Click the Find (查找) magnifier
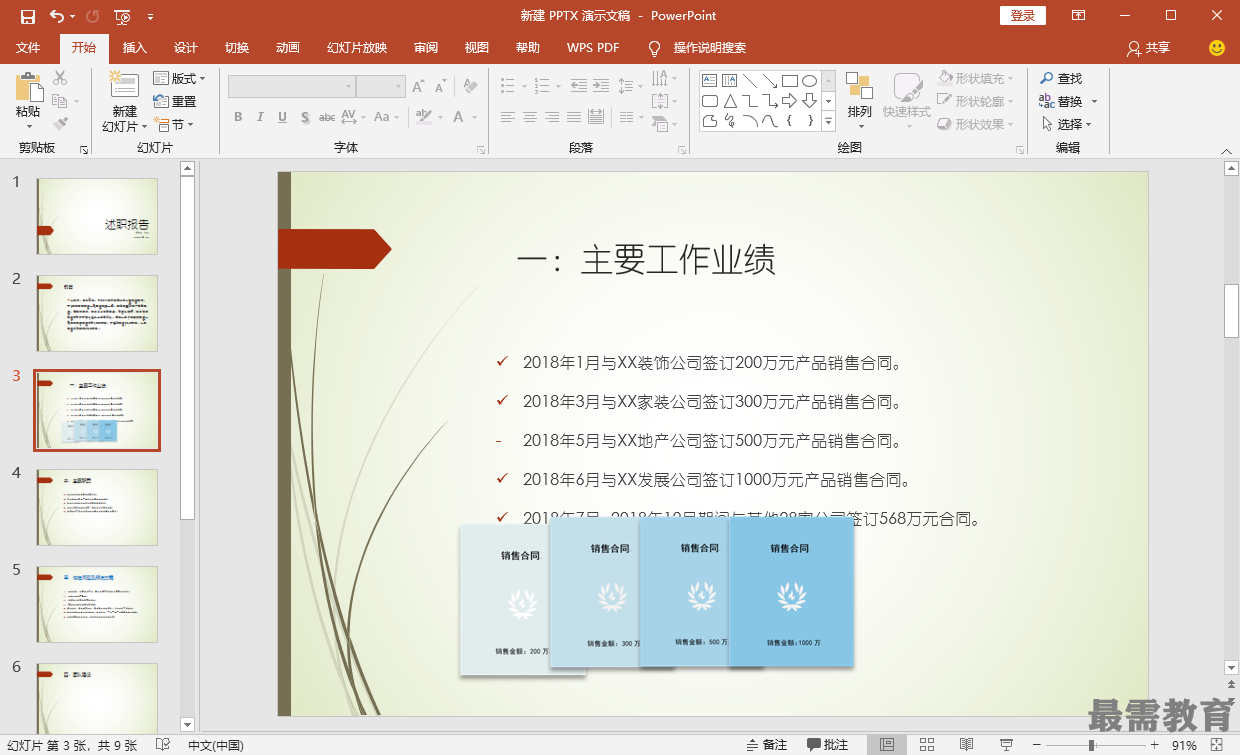The image size is (1240, 755). click(1061, 78)
